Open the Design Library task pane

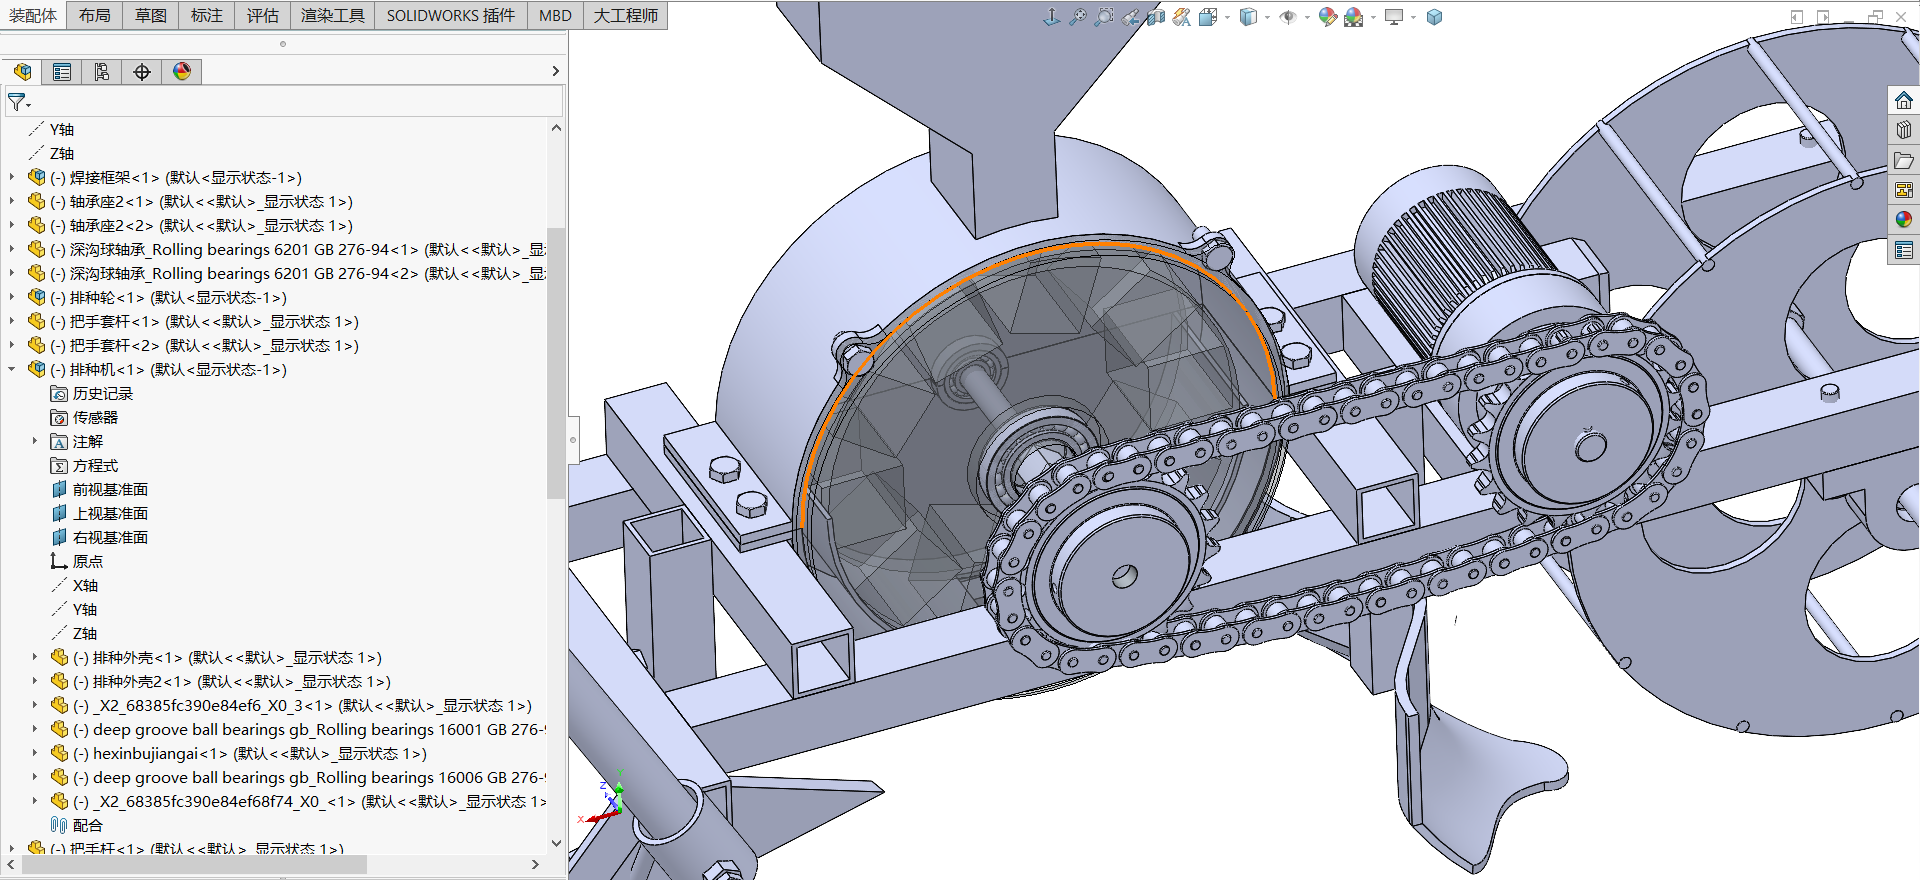click(1903, 130)
